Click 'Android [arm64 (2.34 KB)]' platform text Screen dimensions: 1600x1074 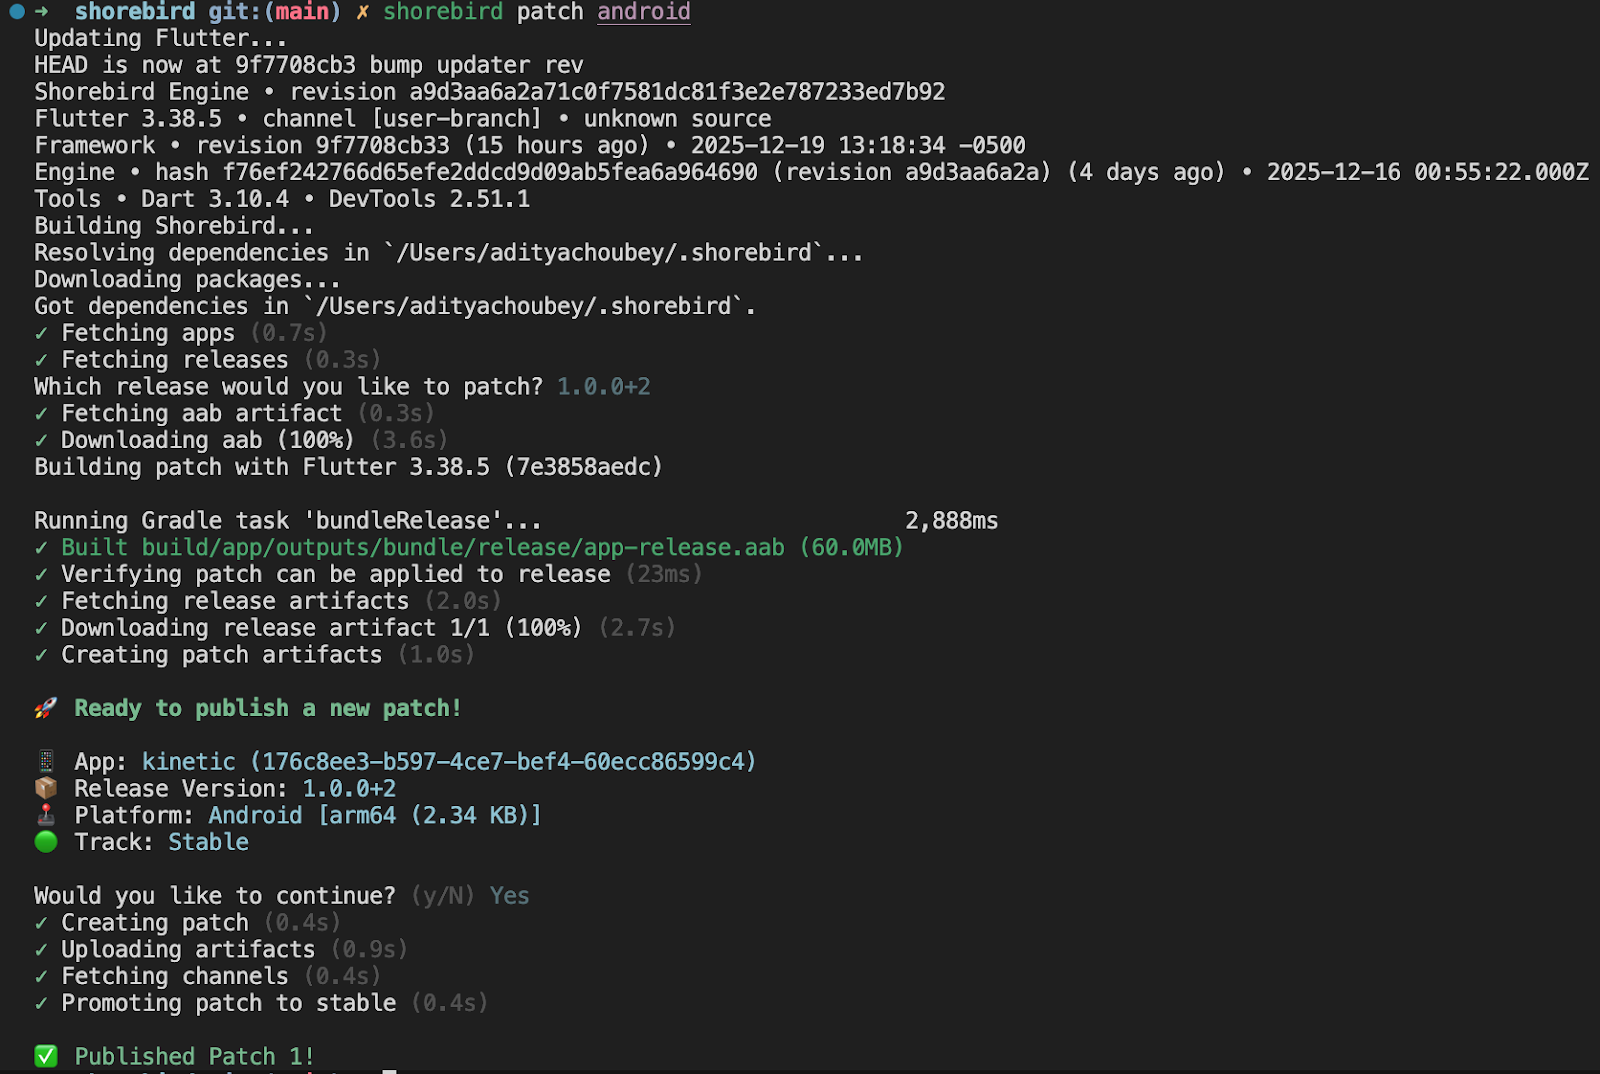(x=375, y=816)
